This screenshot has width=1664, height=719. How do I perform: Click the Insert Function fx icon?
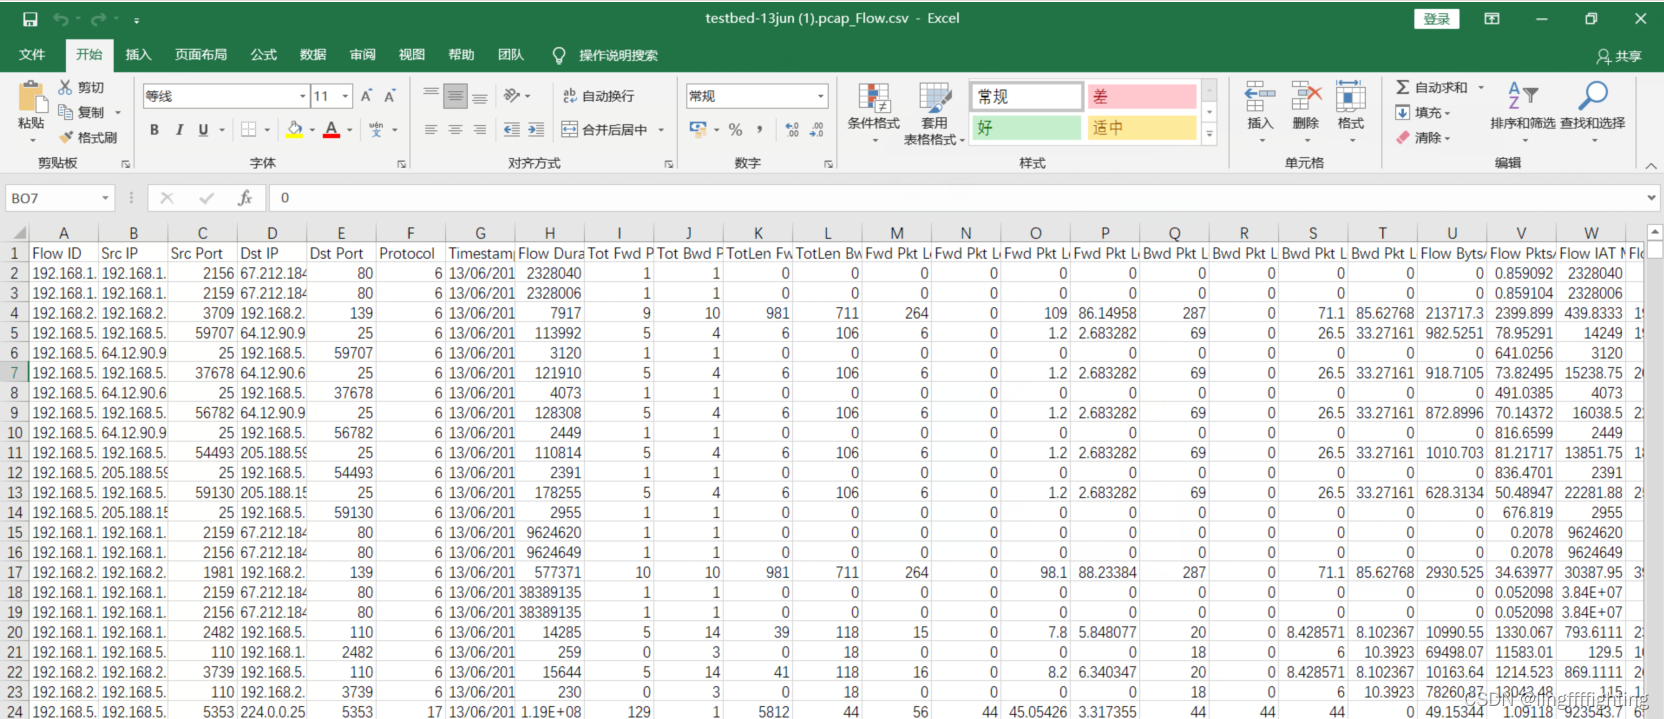pyautogui.click(x=245, y=198)
